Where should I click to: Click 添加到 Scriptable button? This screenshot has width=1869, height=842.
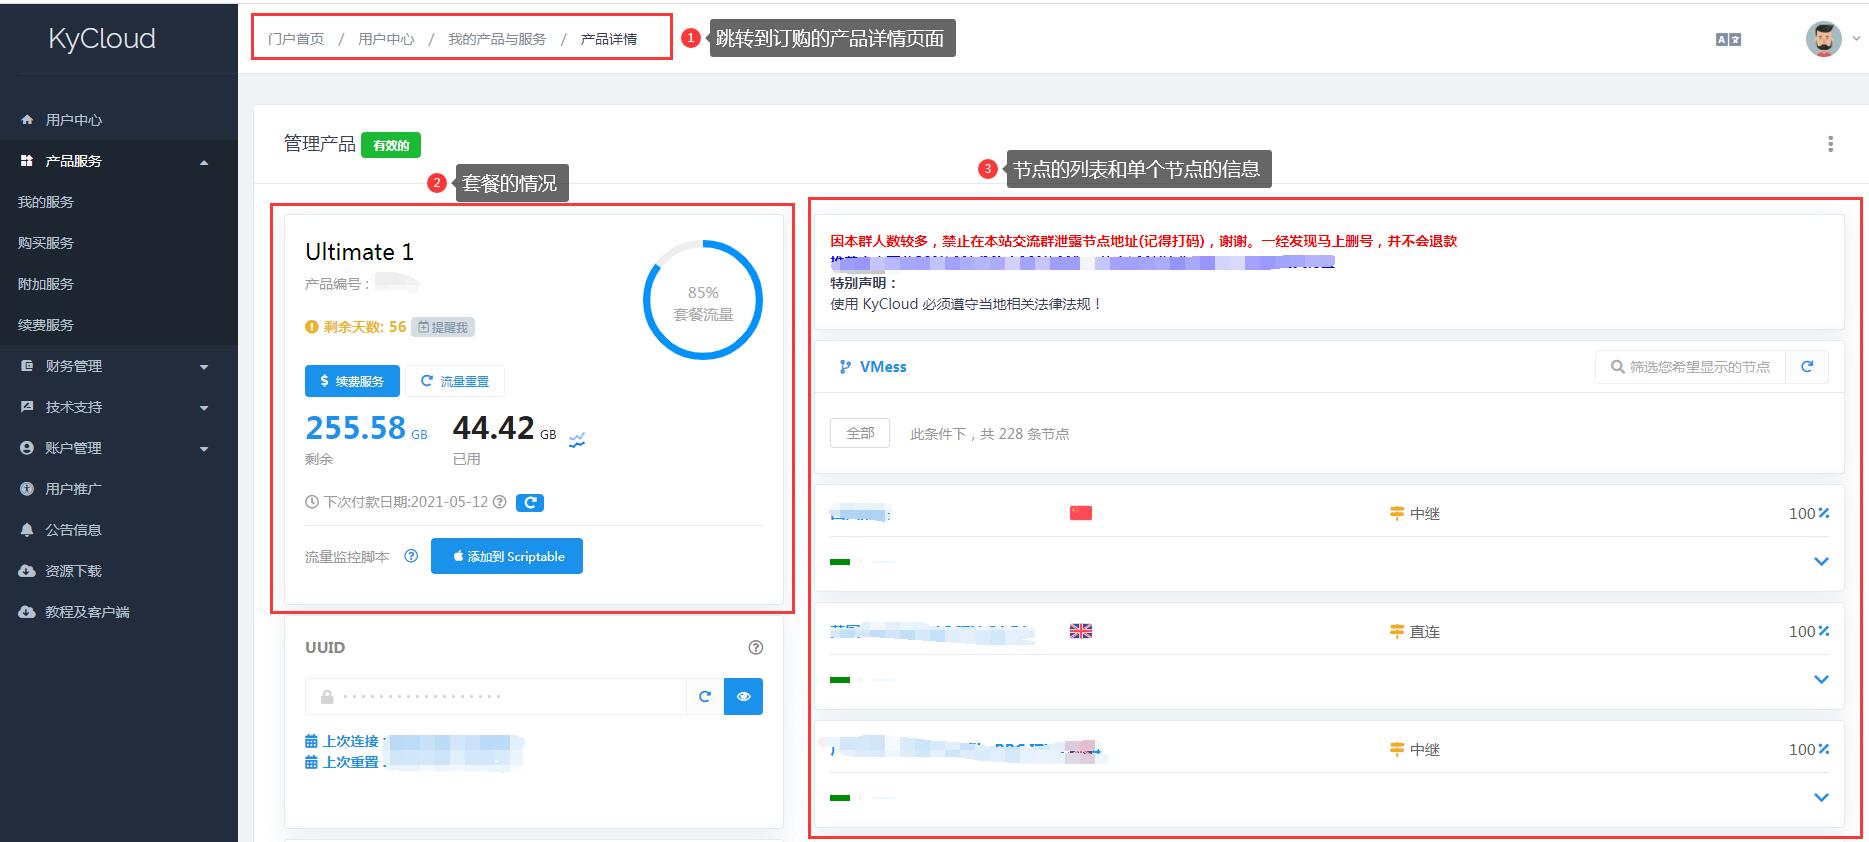507,556
